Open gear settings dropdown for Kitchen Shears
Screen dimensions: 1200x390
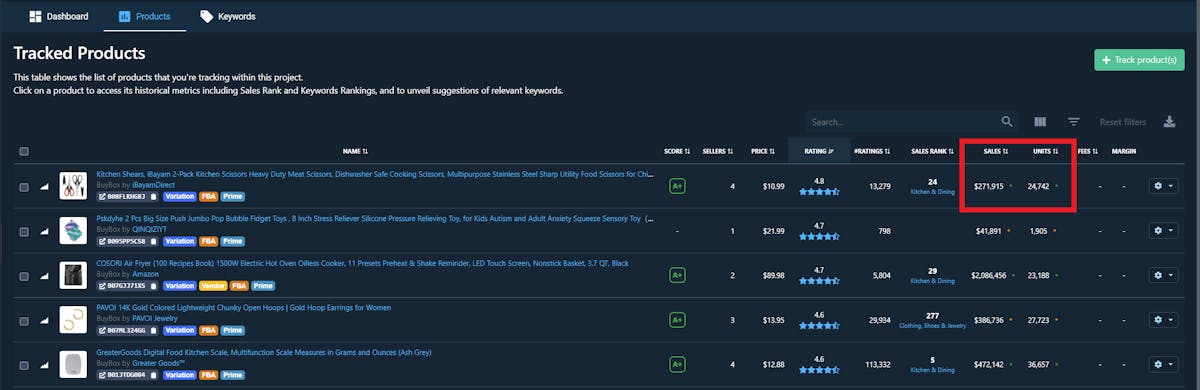pyautogui.click(x=1162, y=186)
